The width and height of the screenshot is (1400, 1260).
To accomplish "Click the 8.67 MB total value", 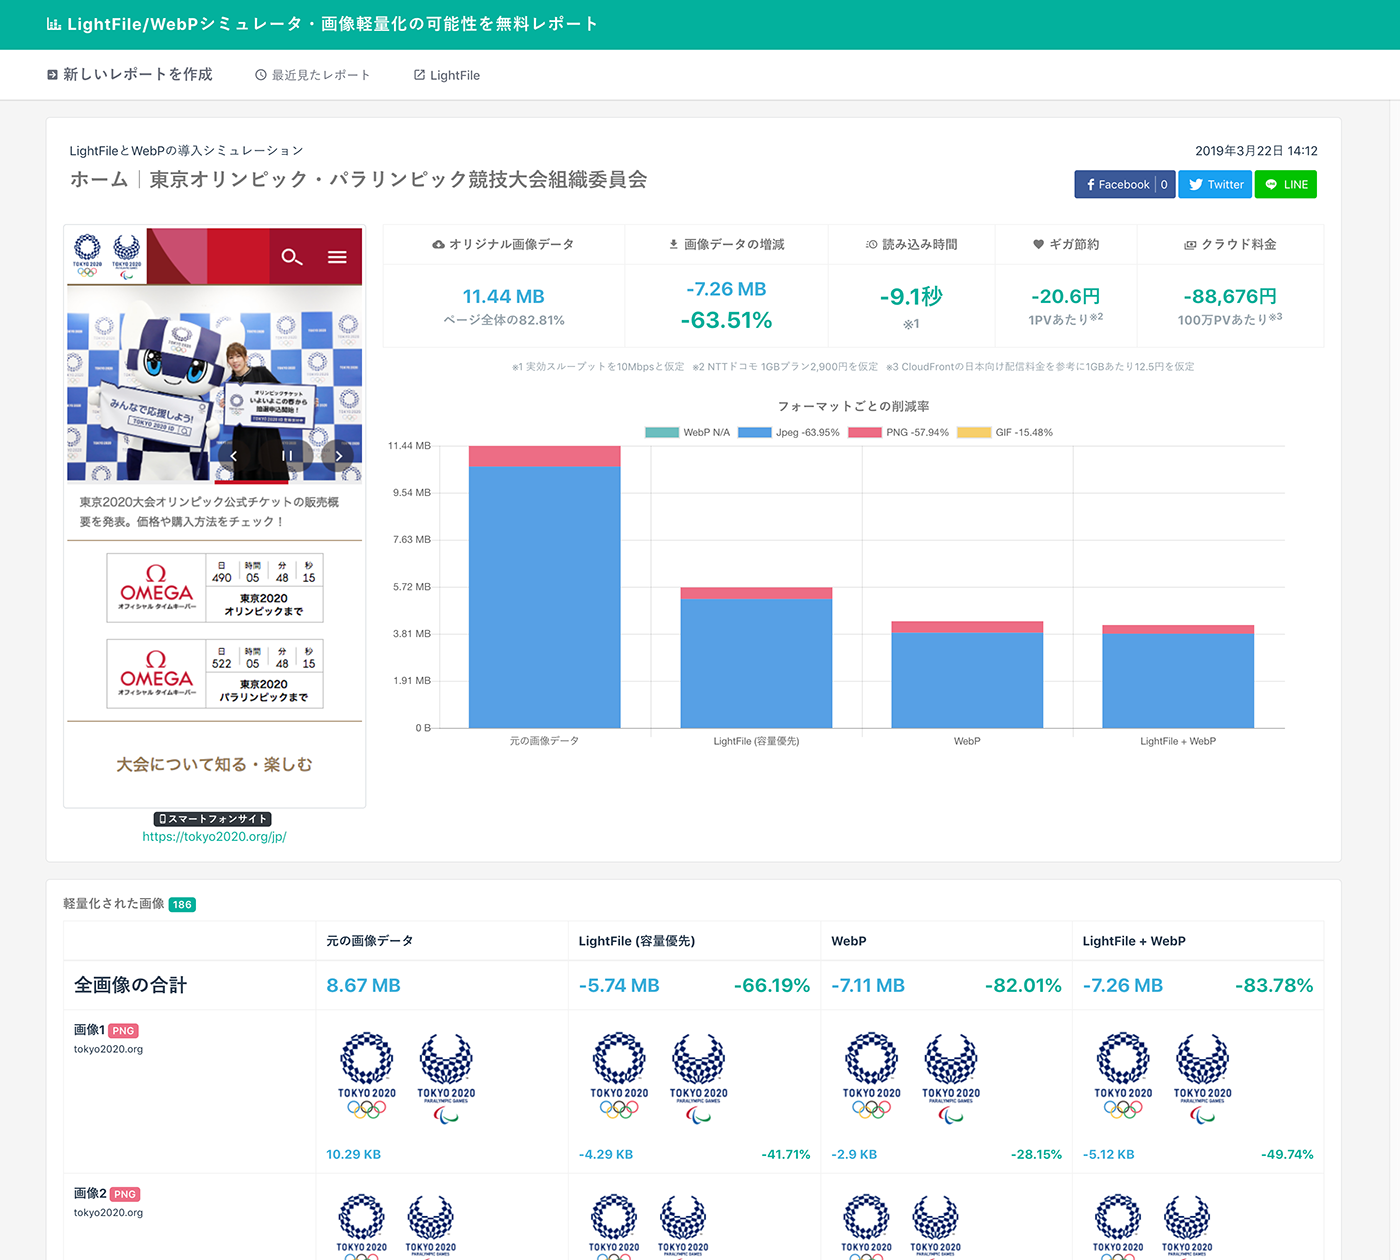I will (x=363, y=986).
